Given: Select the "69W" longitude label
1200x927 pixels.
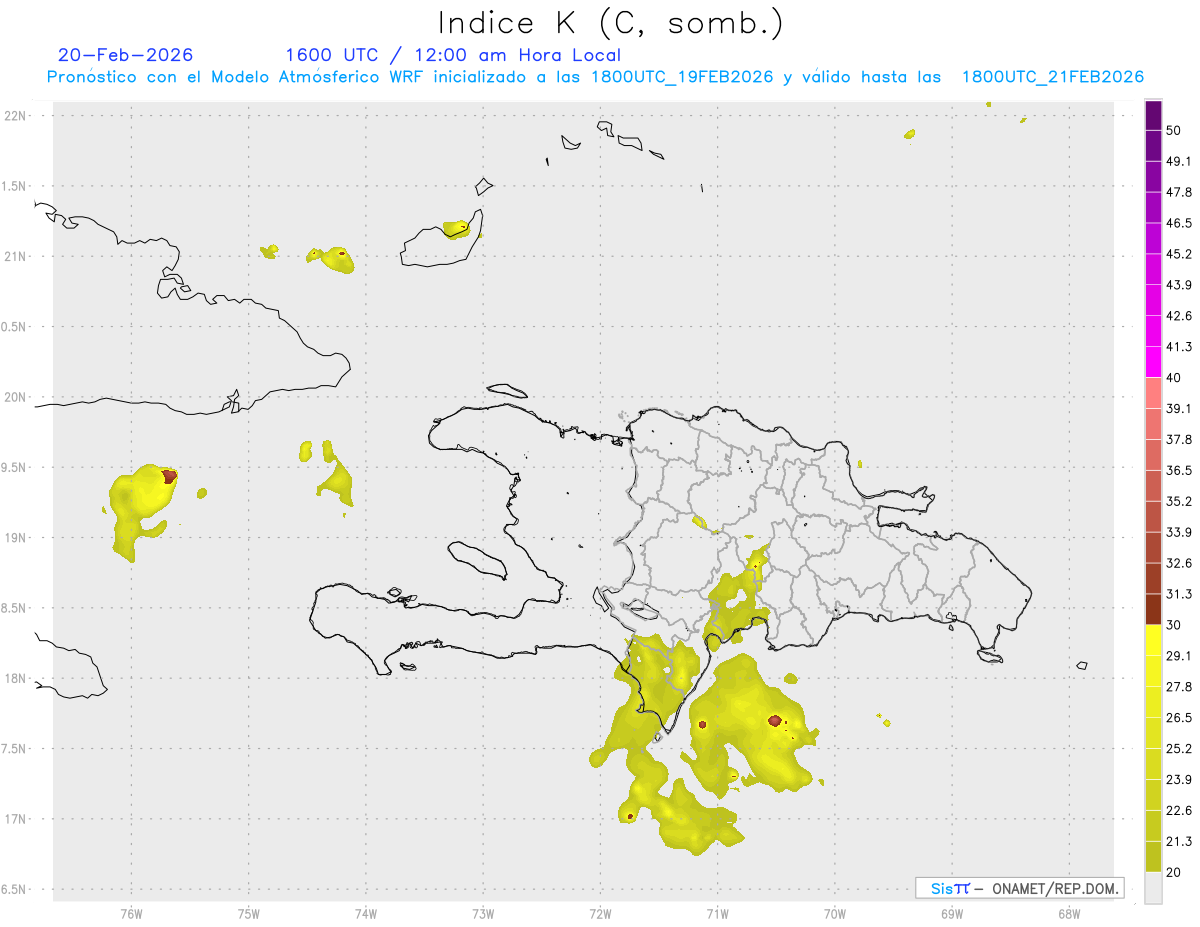Looking at the screenshot, I should (x=951, y=913).
